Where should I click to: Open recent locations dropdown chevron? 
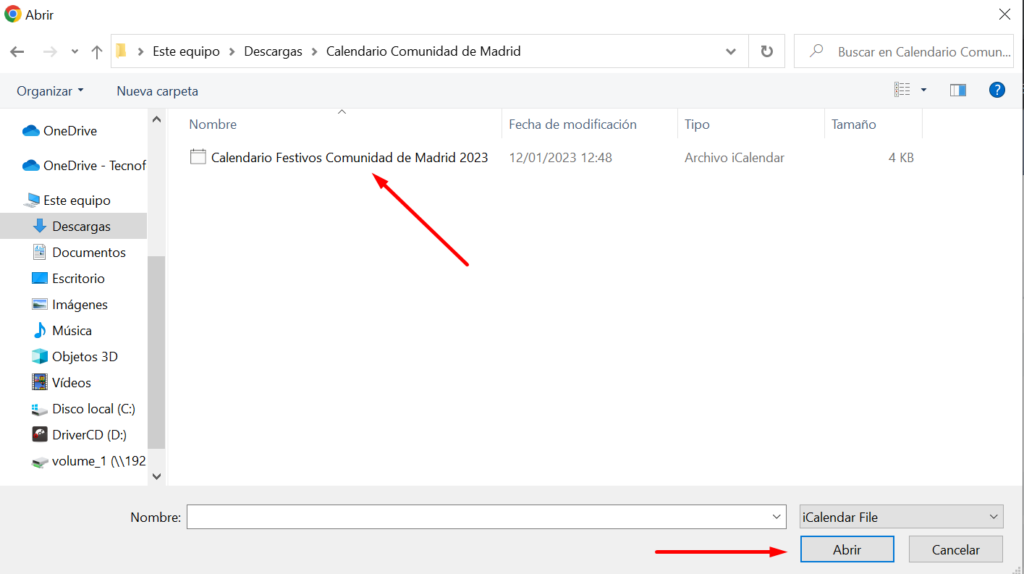(x=74, y=52)
